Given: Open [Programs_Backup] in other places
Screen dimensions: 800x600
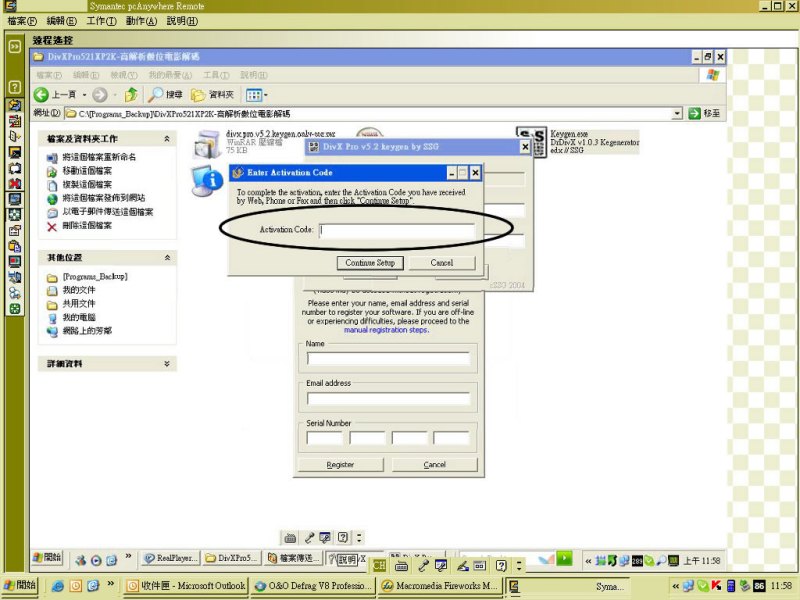Looking at the screenshot, I should (95, 277).
